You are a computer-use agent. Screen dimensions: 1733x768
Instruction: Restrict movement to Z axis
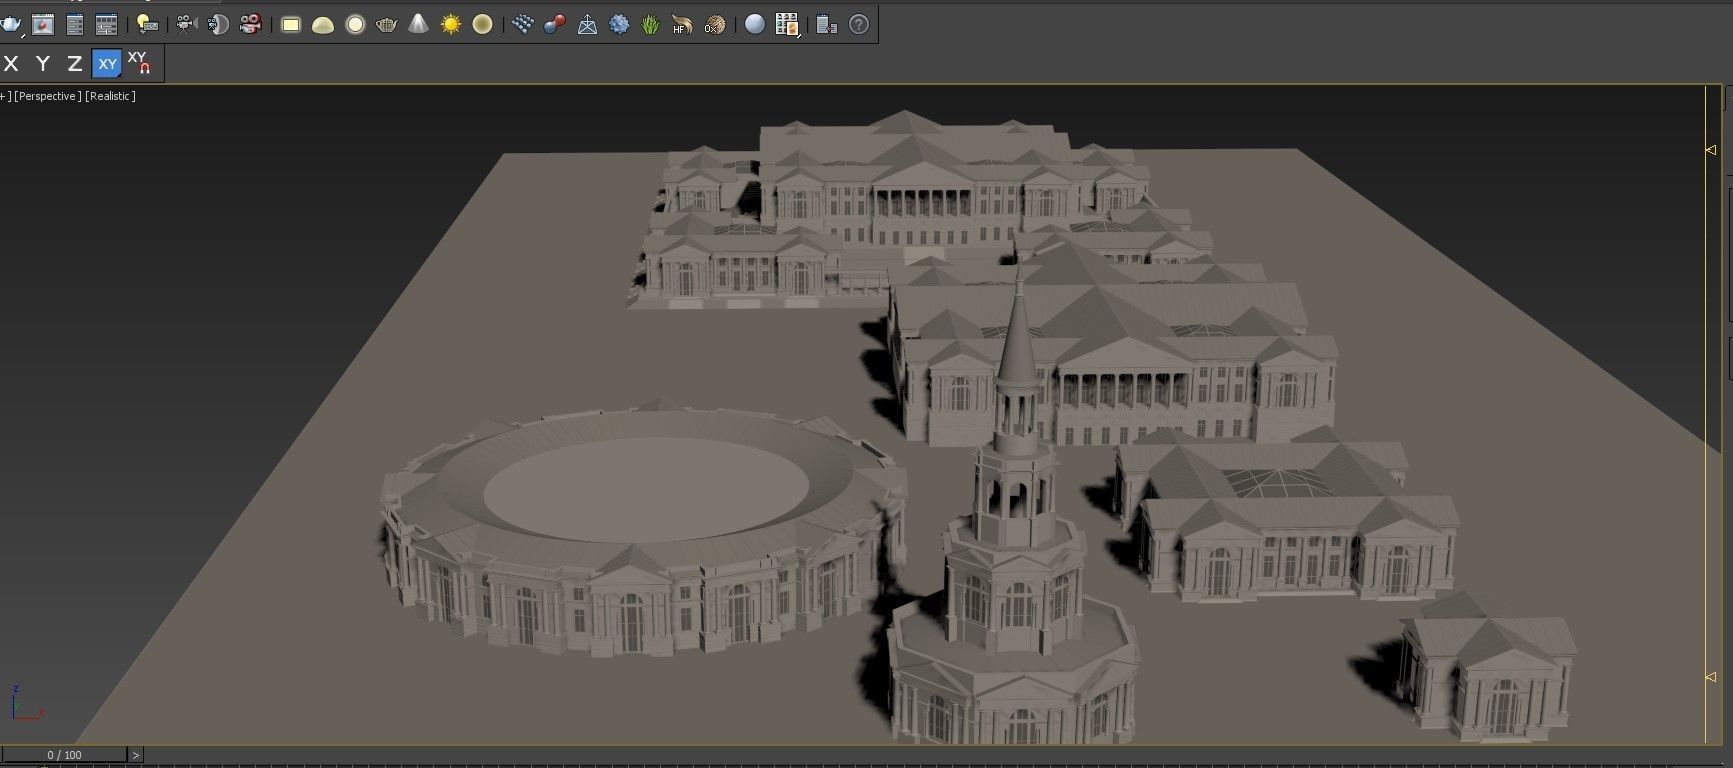click(74, 64)
